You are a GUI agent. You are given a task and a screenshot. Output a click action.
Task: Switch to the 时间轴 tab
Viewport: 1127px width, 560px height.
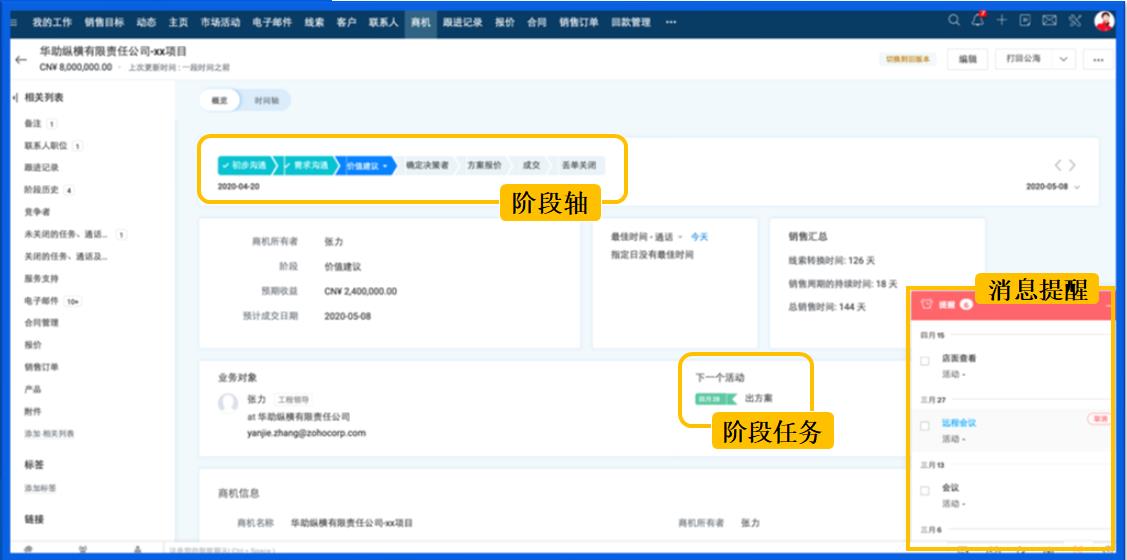pos(266,101)
